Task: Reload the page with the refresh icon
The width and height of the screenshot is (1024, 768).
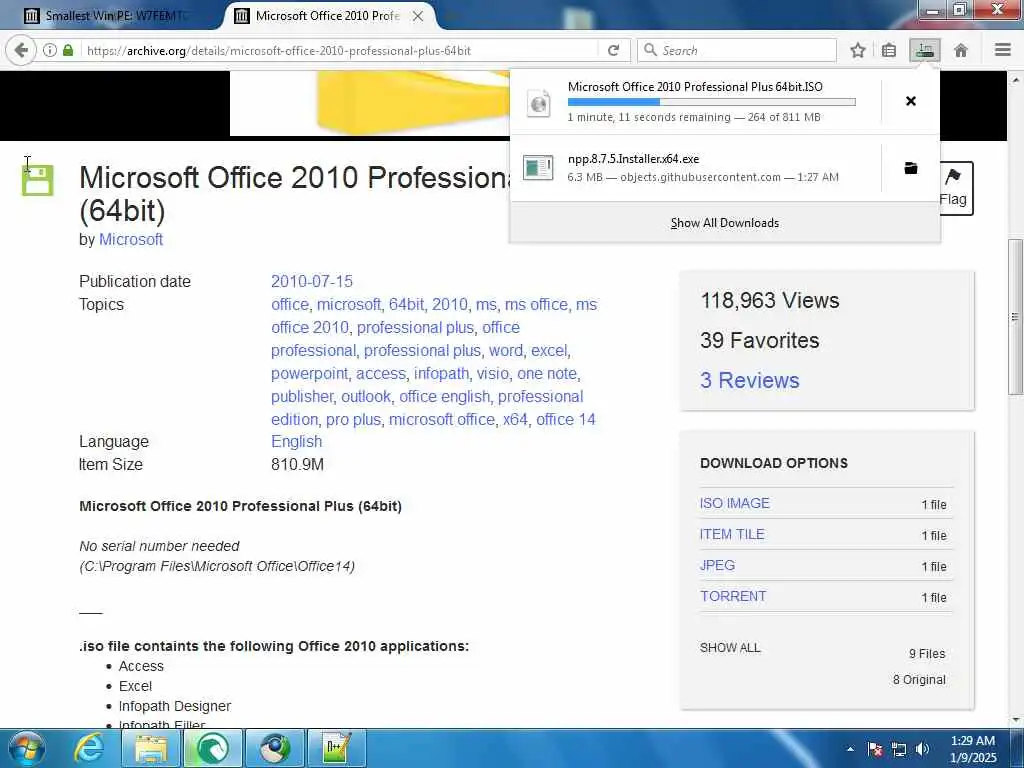Action: pyautogui.click(x=613, y=50)
